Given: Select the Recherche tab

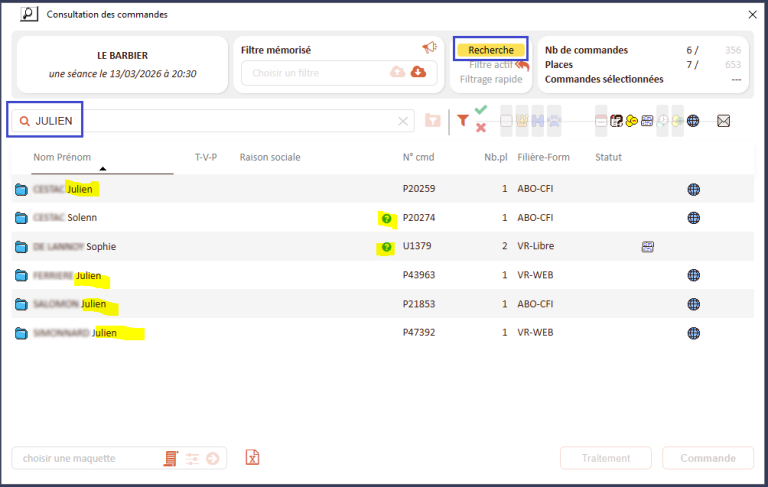Looking at the screenshot, I should click(491, 50).
